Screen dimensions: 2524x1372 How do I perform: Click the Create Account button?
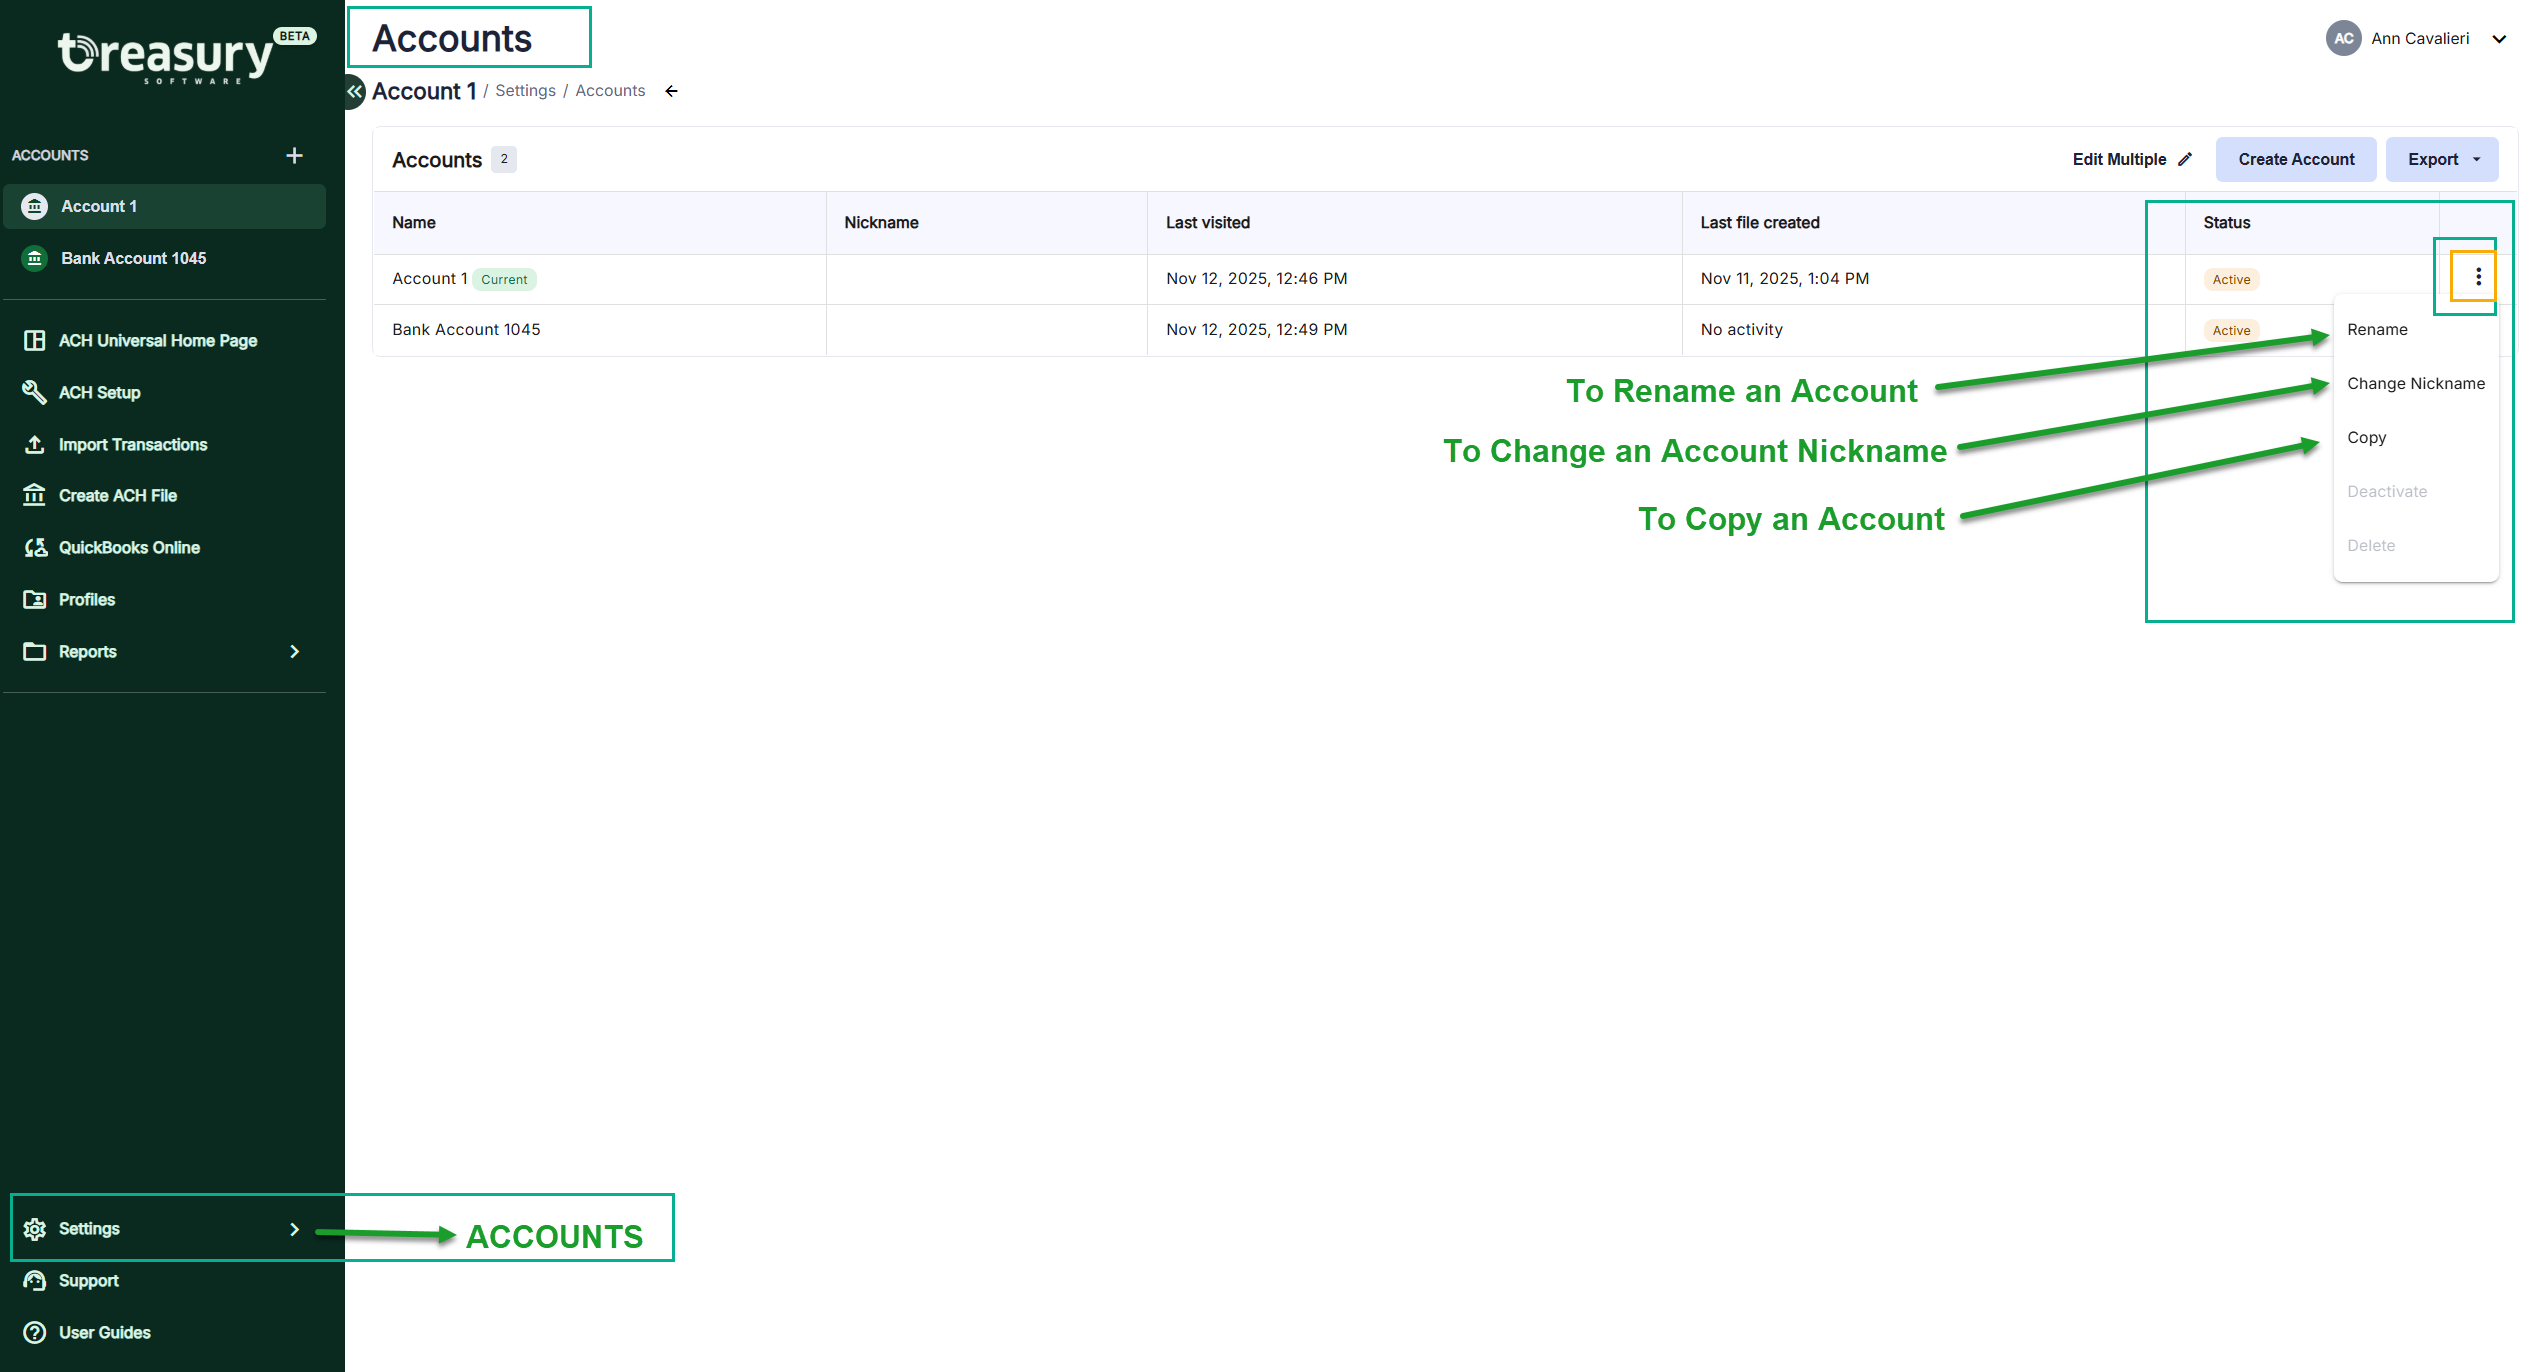(x=2295, y=159)
